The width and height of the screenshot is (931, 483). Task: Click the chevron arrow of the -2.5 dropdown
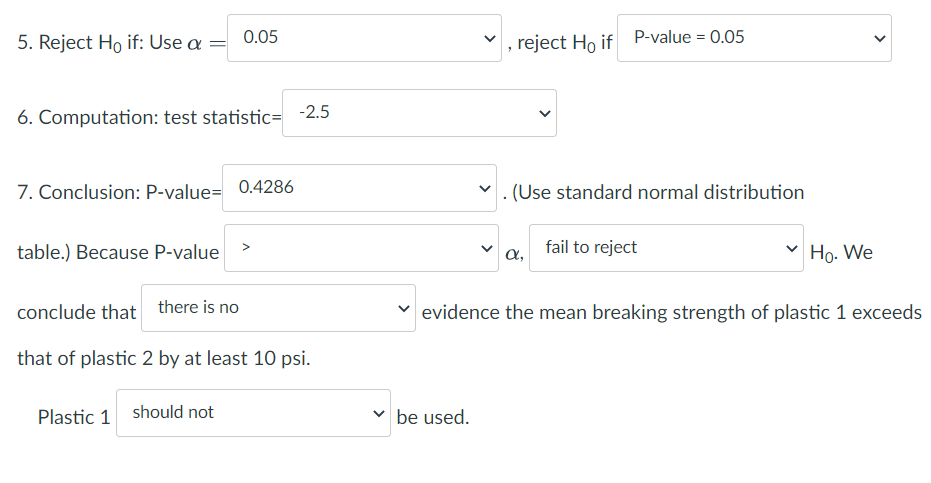pos(544,114)
